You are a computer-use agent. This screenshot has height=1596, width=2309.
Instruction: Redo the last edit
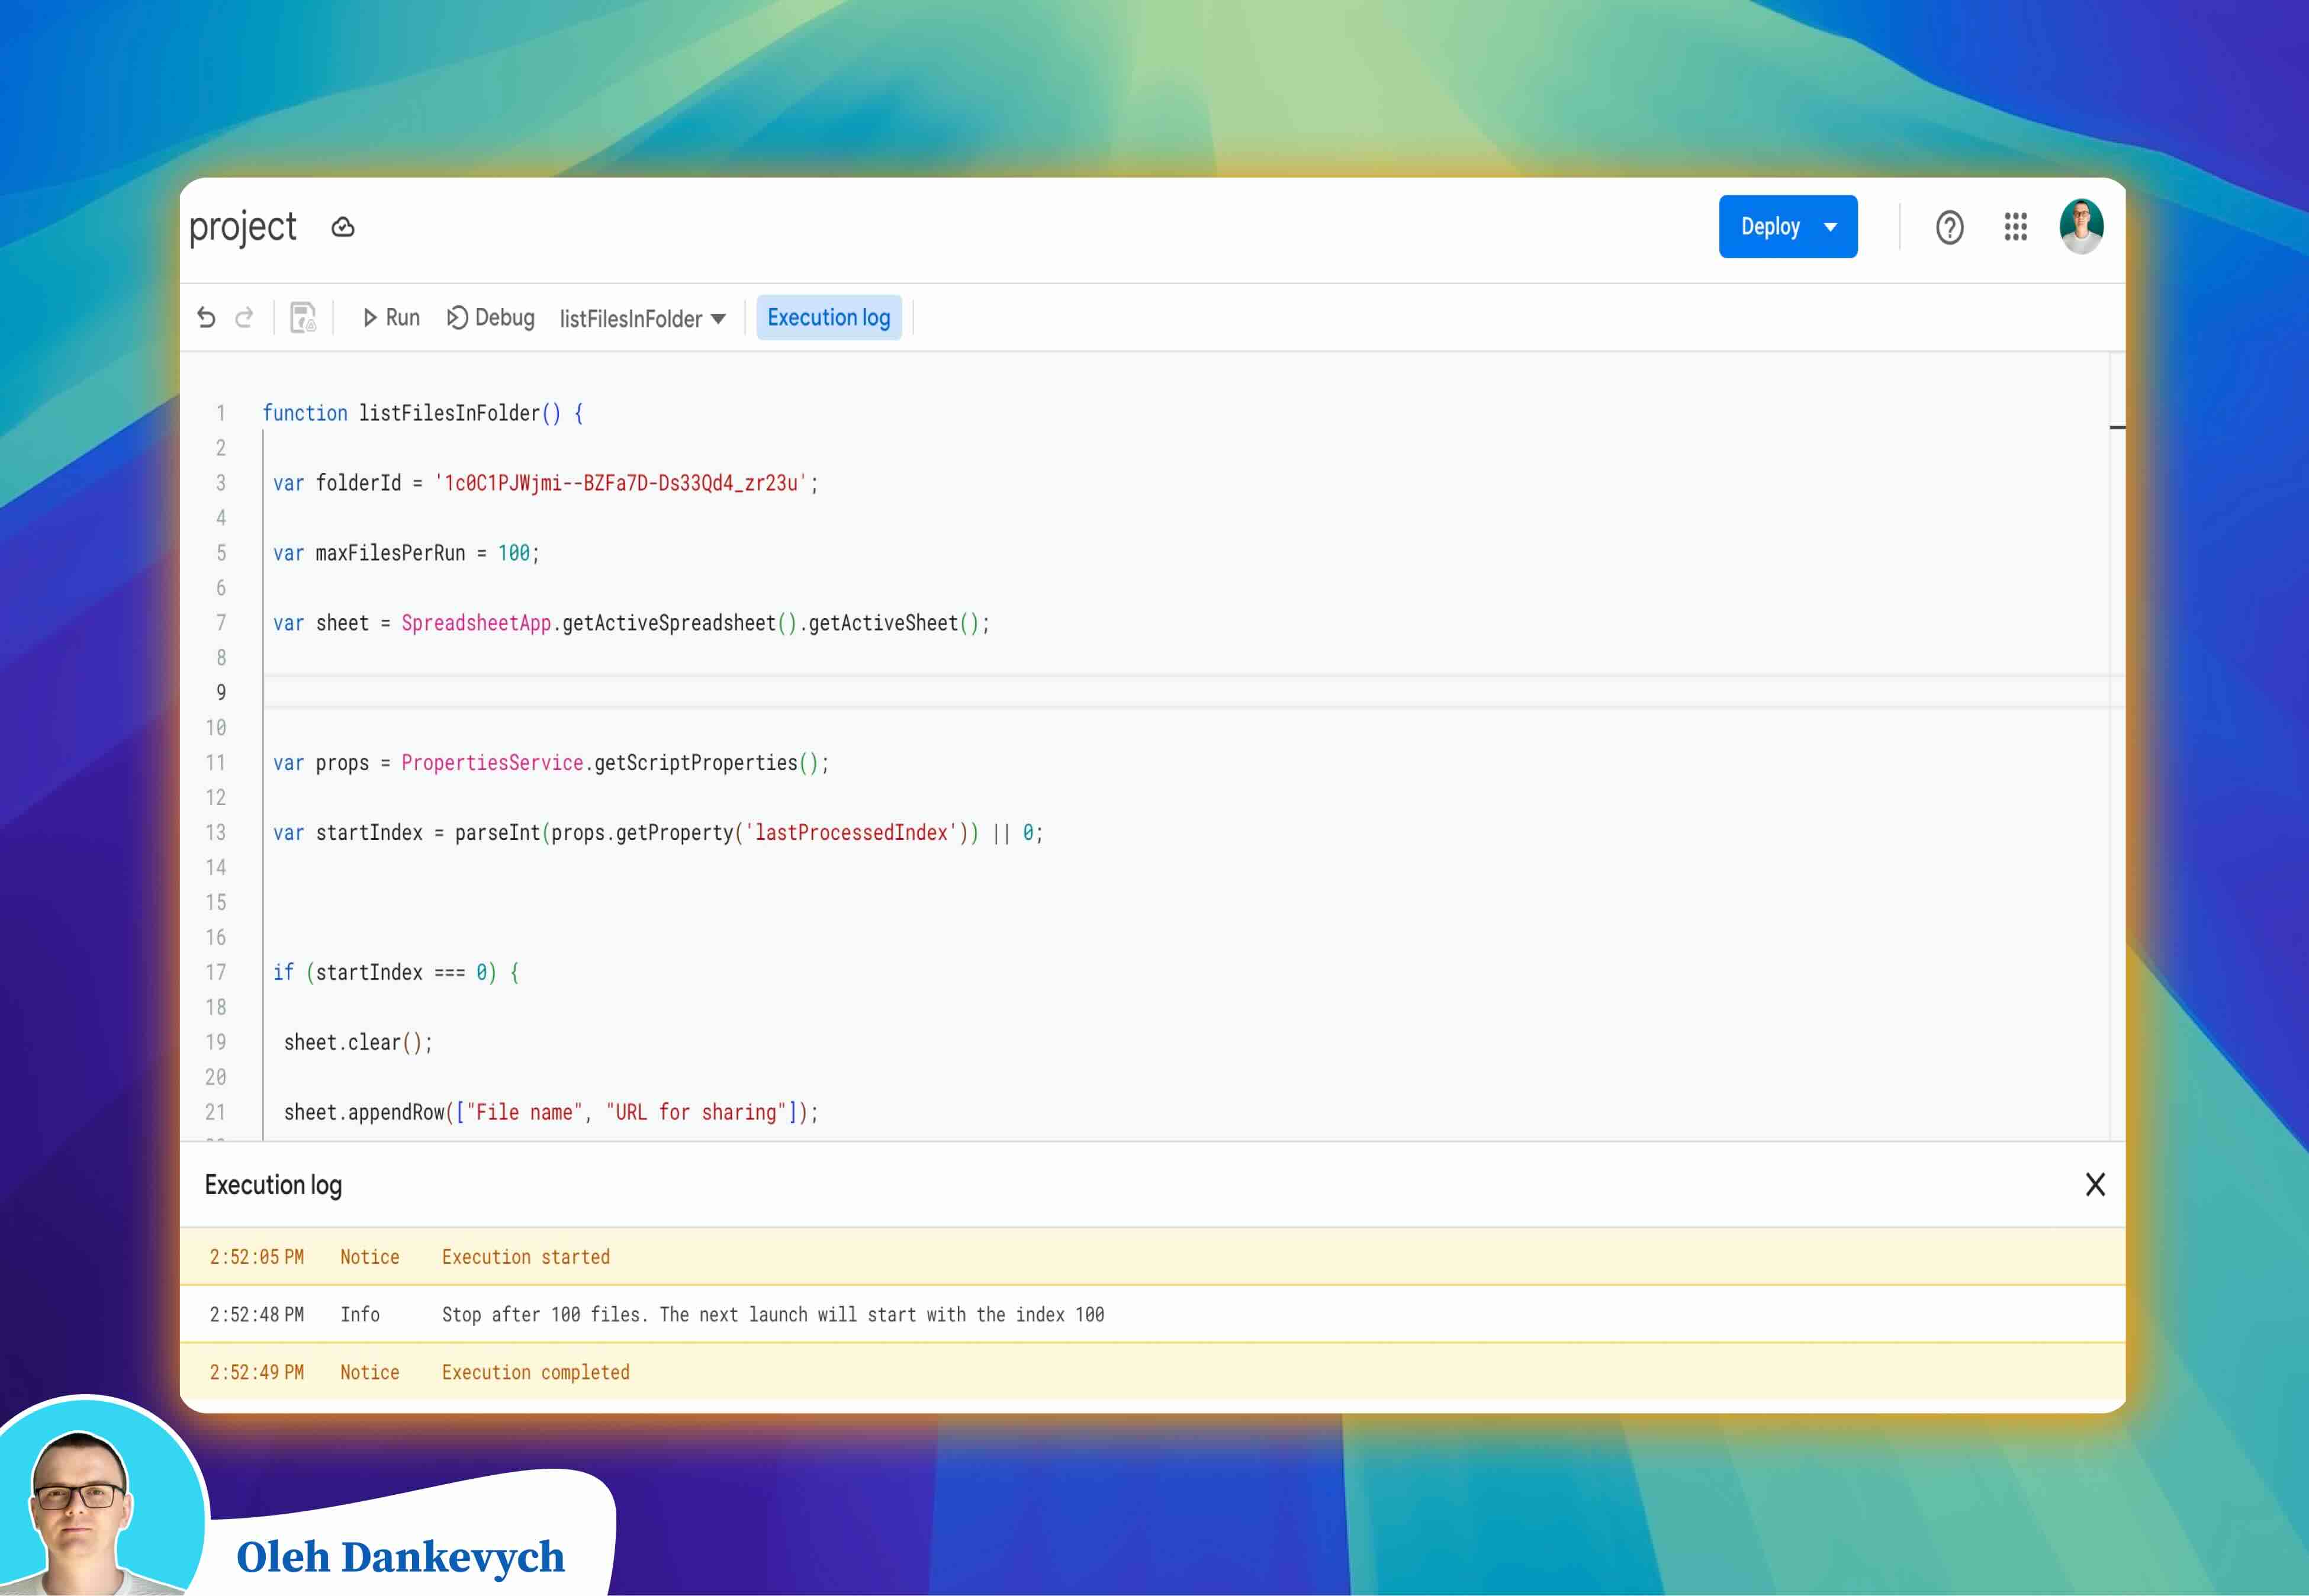click(244, 318)
